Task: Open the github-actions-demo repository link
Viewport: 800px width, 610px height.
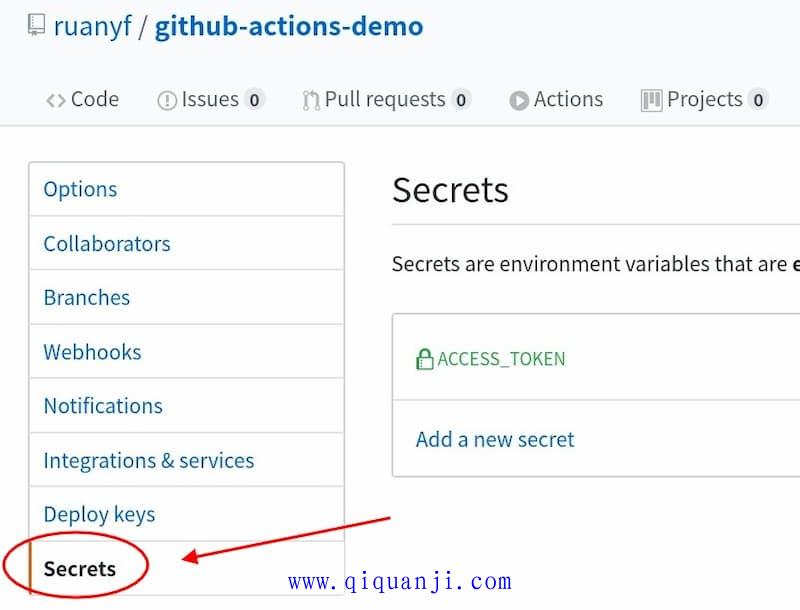Action: coord(289,27)
